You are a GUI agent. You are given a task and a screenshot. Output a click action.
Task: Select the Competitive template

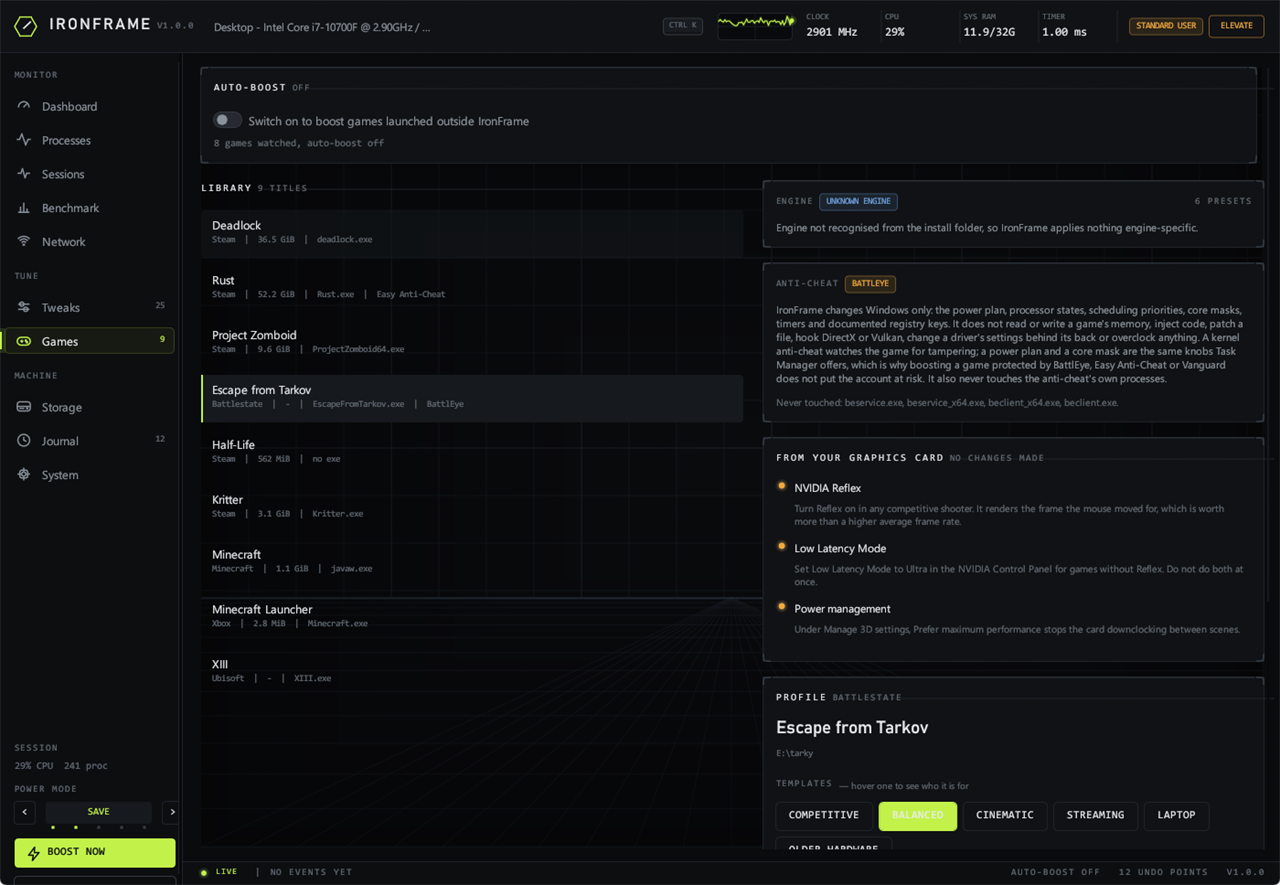tap(824, 815)
